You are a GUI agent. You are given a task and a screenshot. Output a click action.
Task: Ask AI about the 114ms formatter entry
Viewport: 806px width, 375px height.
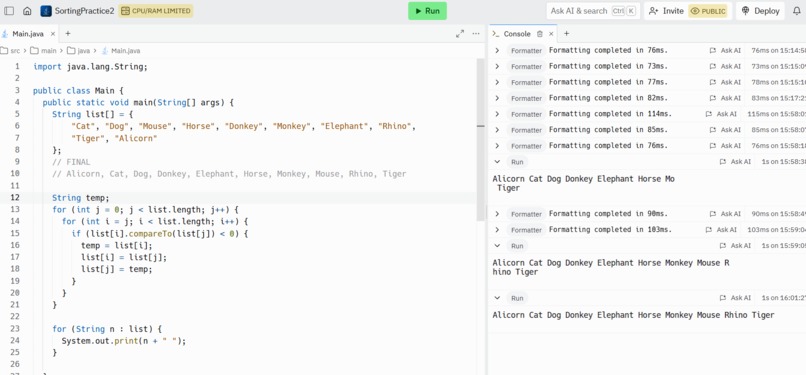click(x=722, y=114)
